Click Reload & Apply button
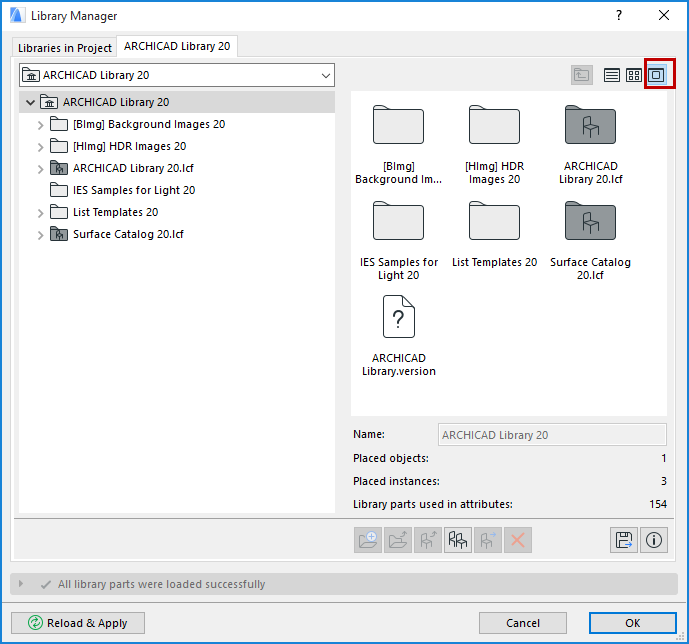 pyautogui.click(x=78, y=623)
